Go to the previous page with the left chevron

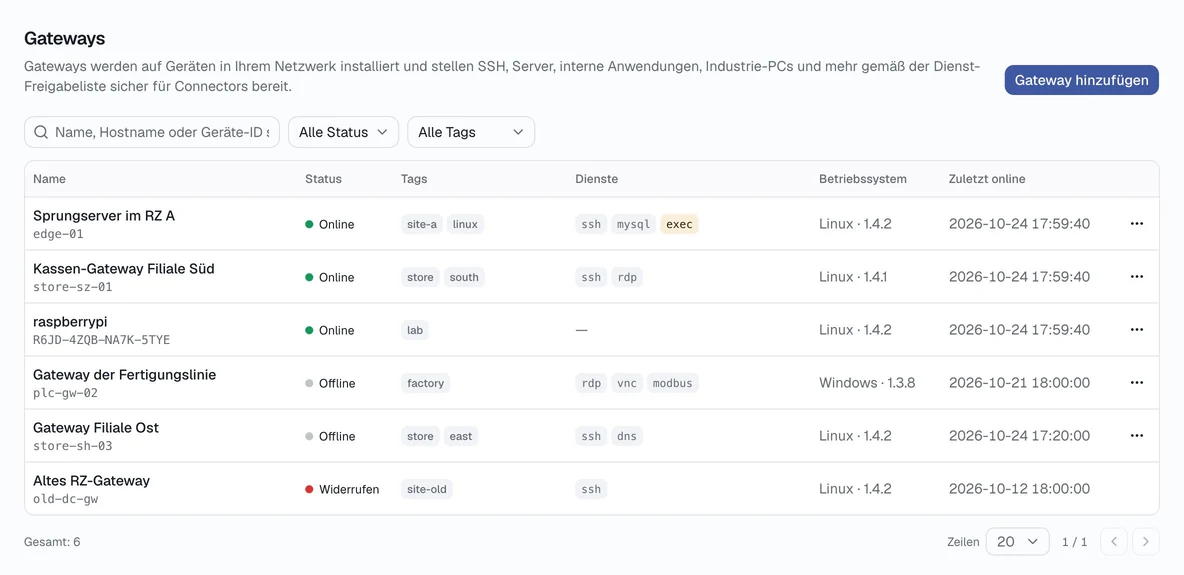(x=1114, y=542)
